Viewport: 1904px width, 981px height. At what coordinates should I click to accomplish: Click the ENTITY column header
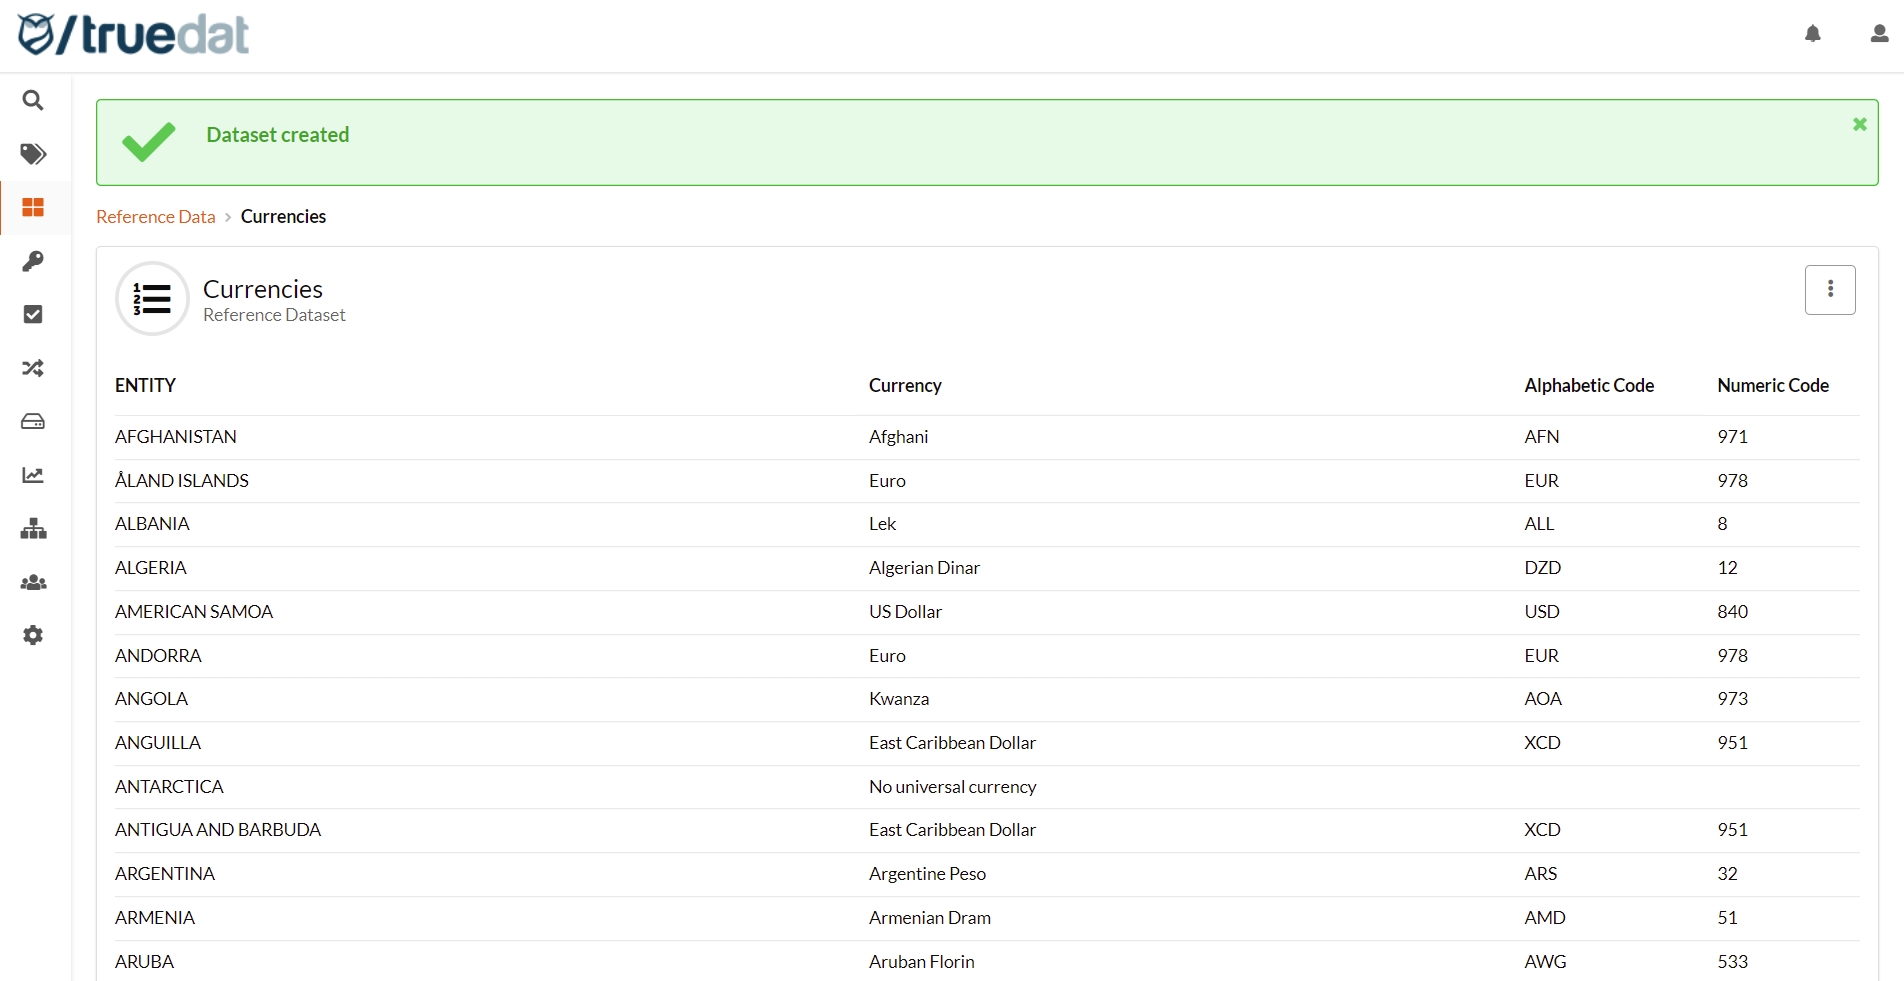tap(146, 386)
